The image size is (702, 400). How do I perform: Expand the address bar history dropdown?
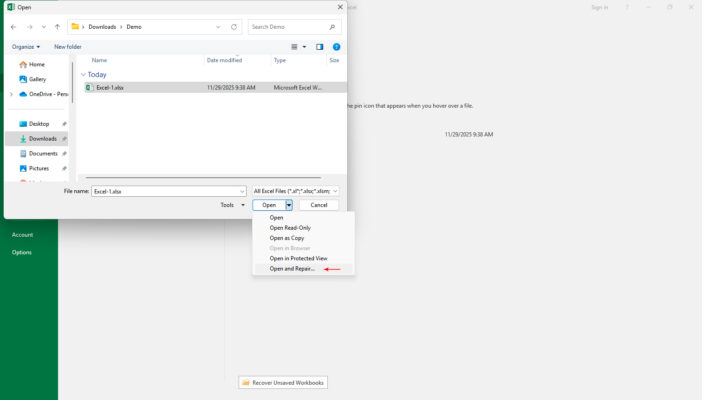coord(218,27)
